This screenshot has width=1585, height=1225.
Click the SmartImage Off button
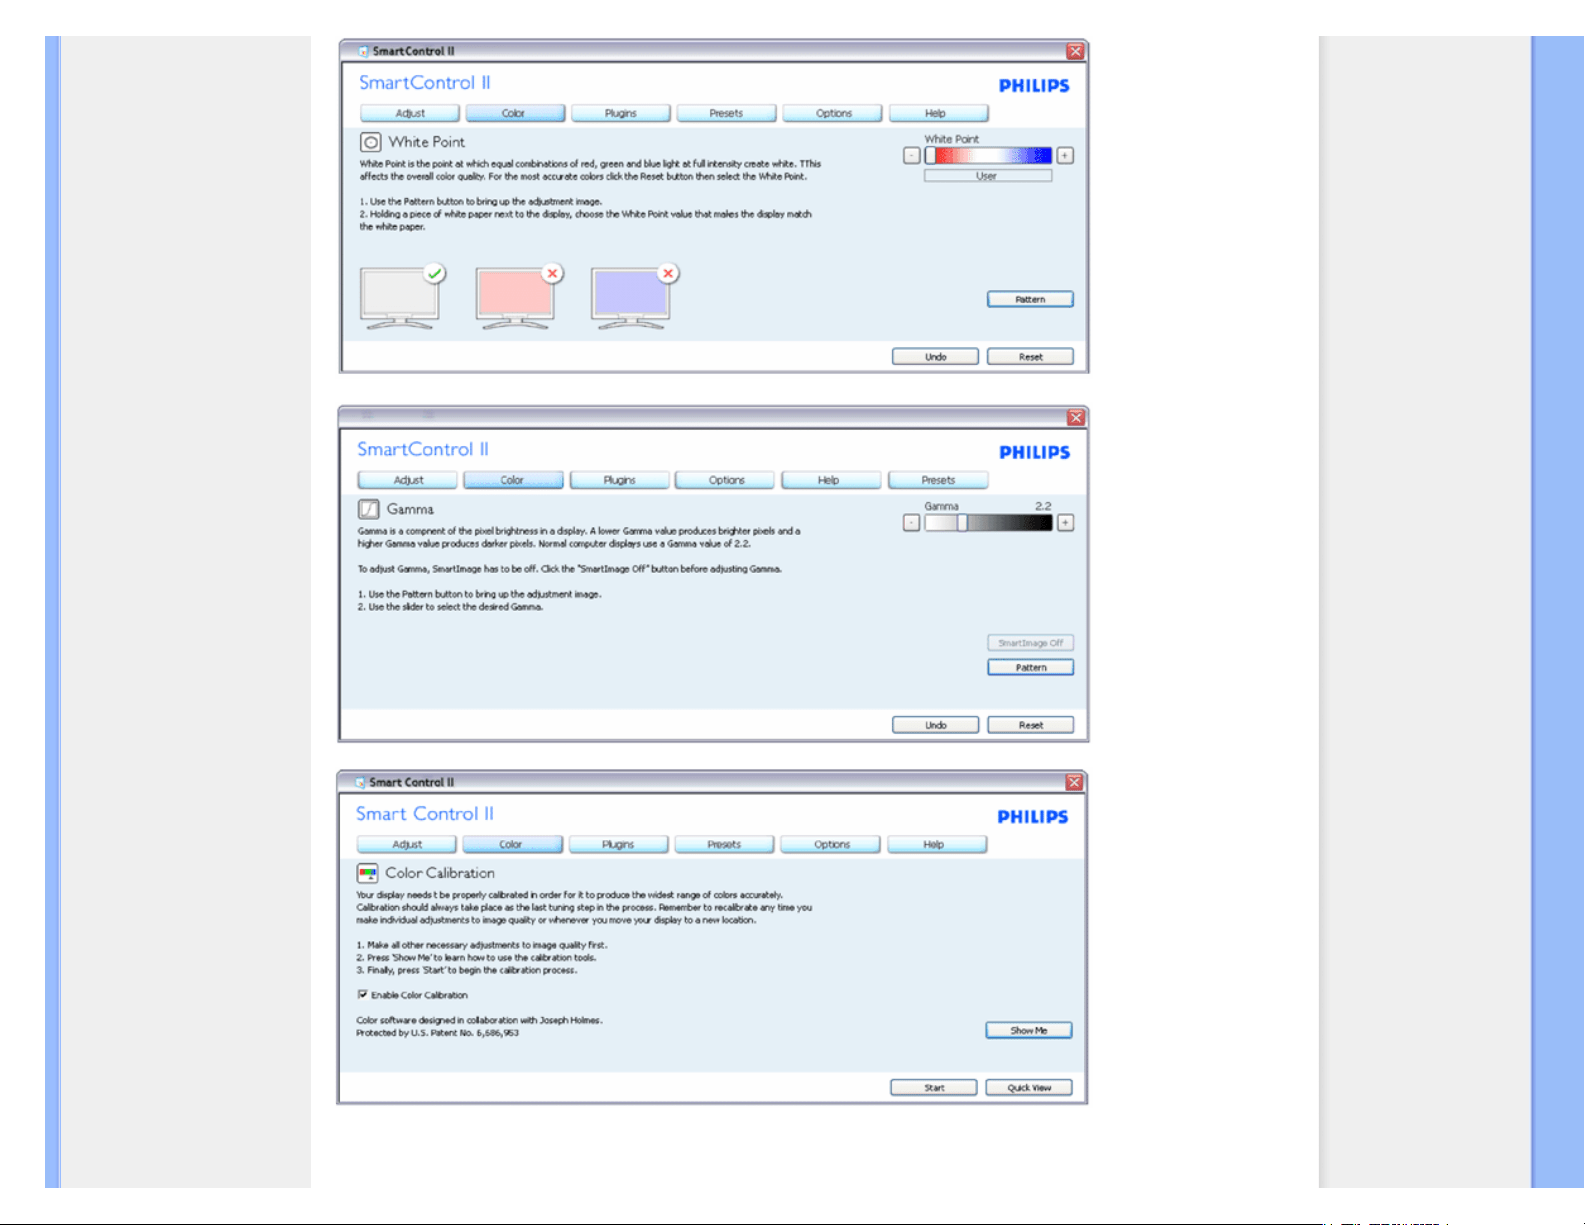1030,643
